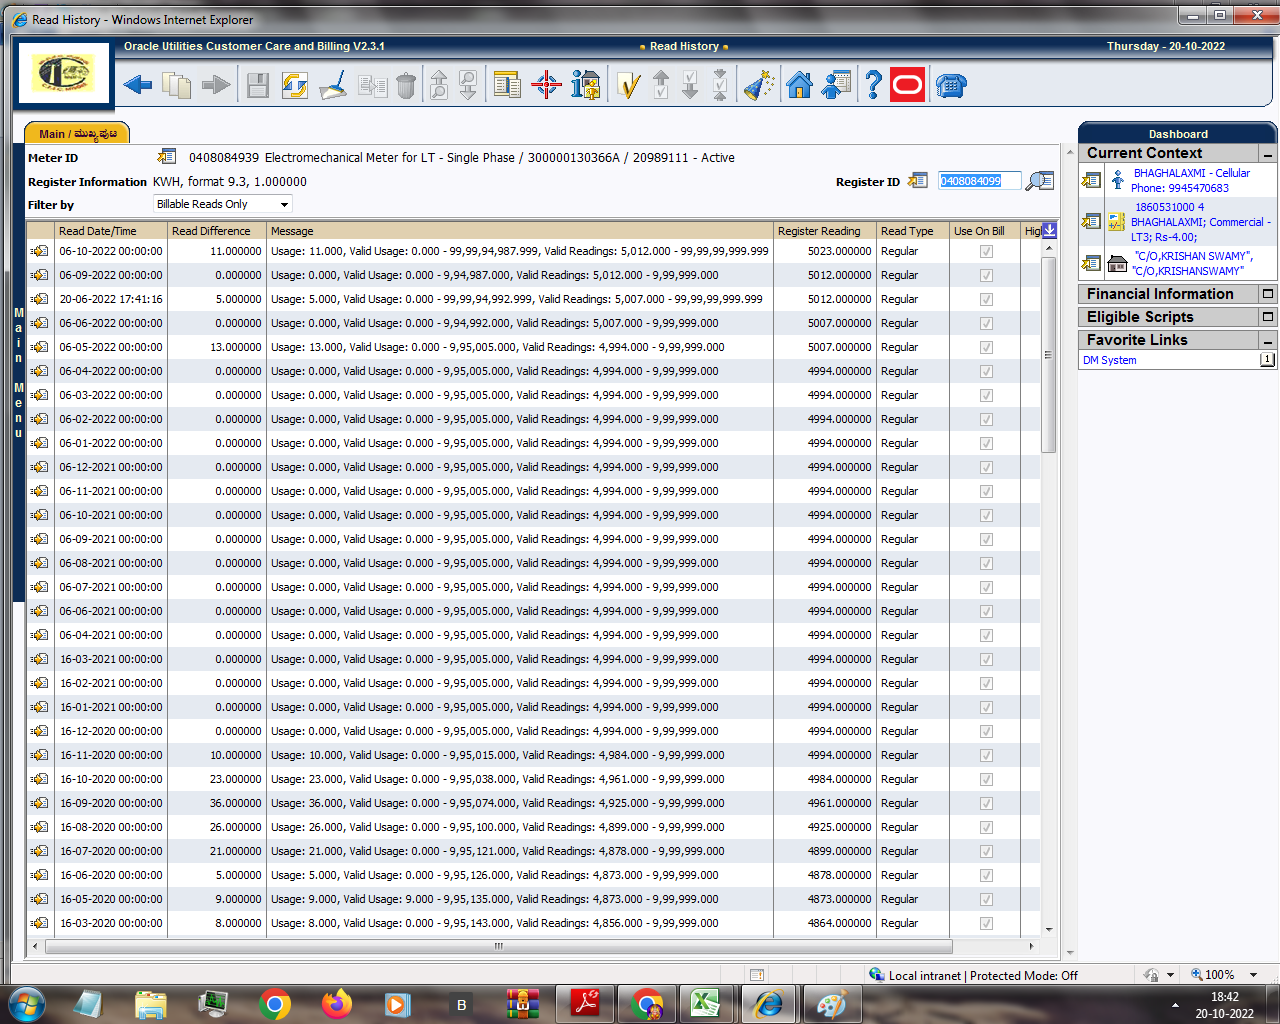Toggle Use On Bill for 16-11-2020 read
The image size is (1280, 1024).
click(986, 755)
